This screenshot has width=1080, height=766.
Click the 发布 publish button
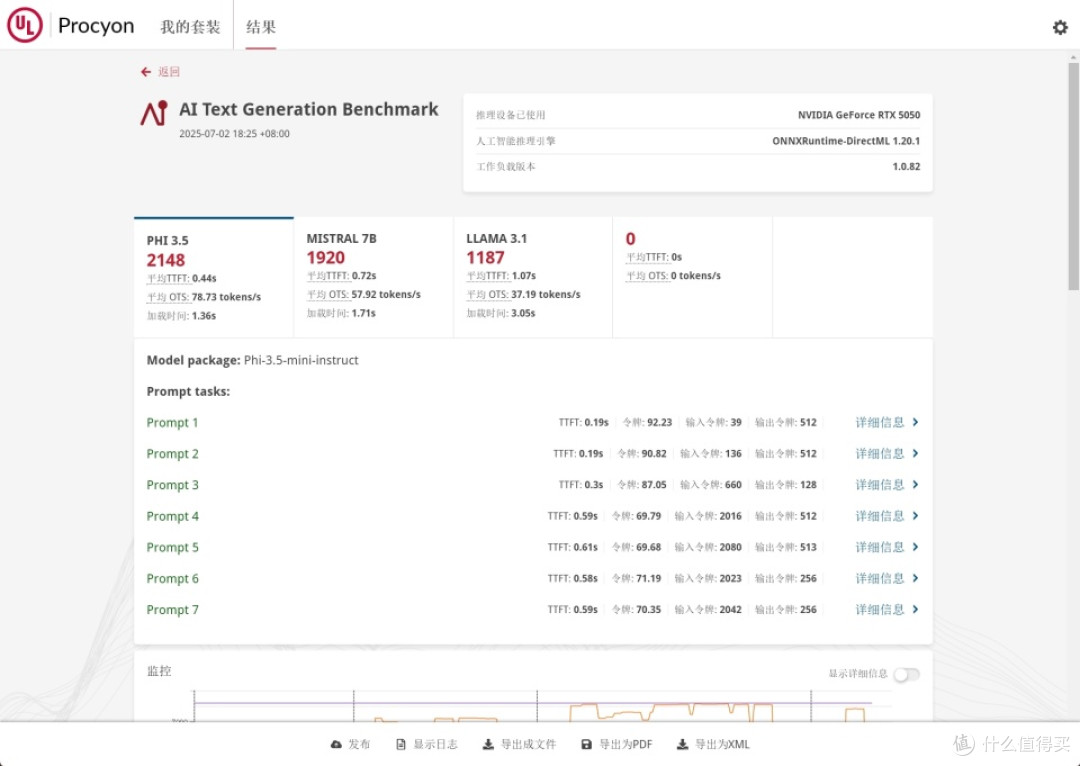click(351, 744)
